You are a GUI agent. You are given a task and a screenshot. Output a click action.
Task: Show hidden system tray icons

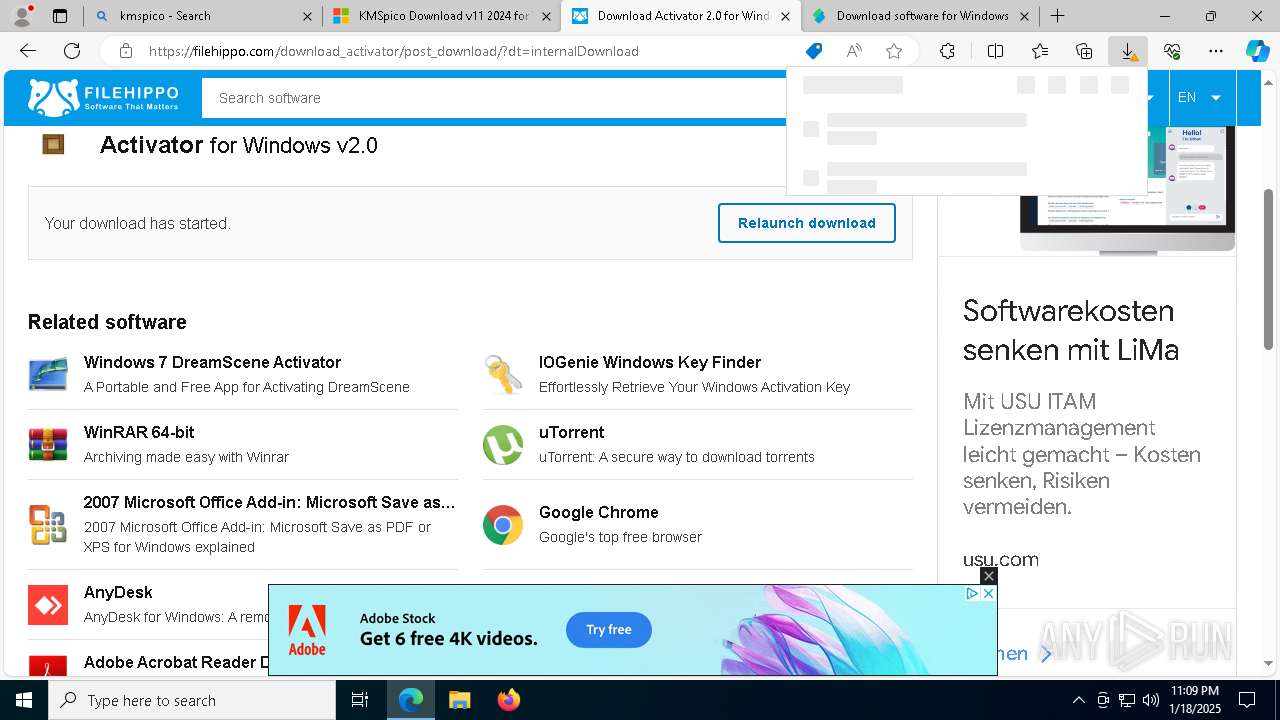1078,700
